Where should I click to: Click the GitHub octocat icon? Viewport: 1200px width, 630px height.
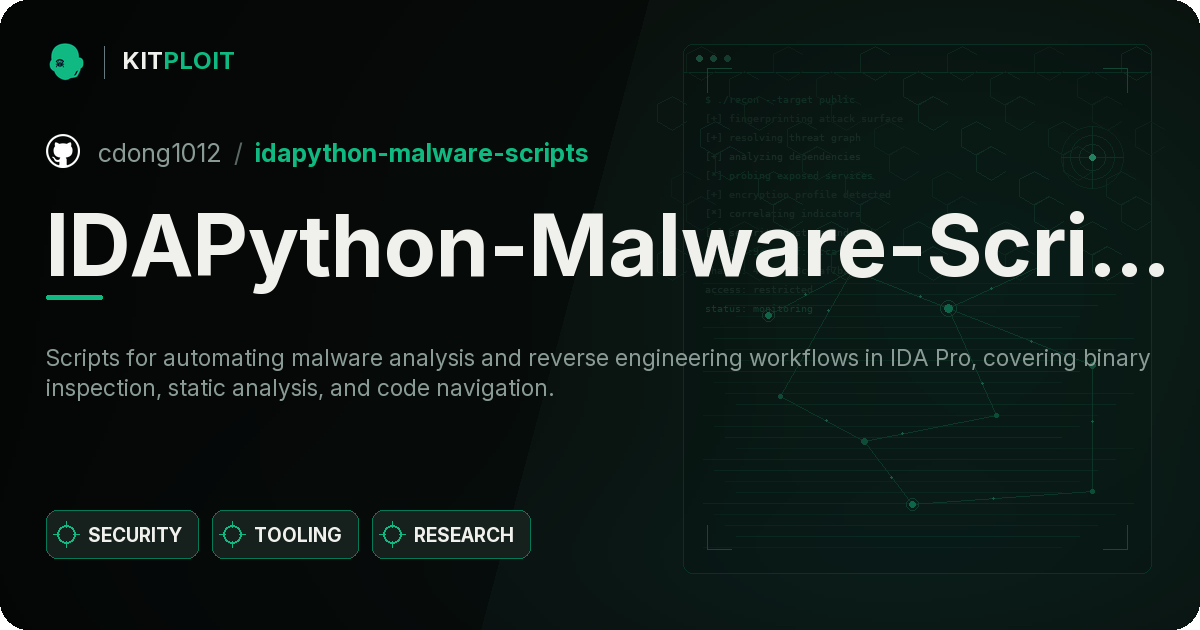pyautogui.click(x=63, y=152)
